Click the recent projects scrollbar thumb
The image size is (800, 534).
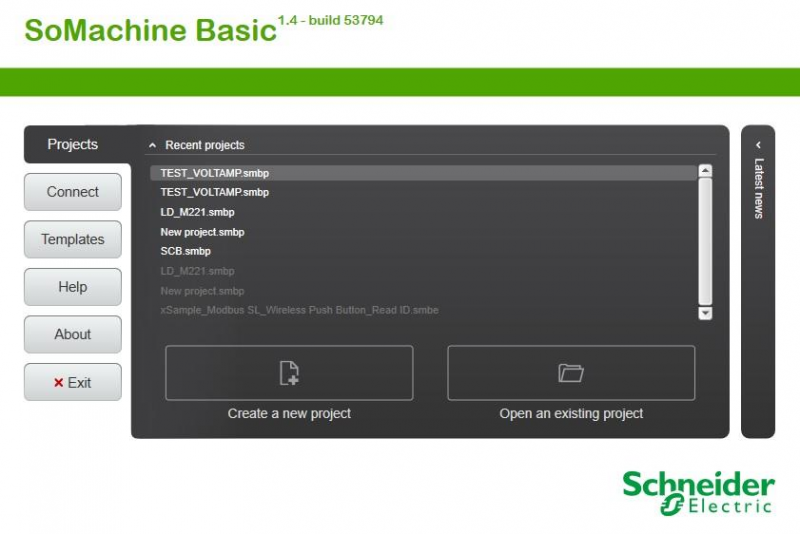tap(705, 242)
